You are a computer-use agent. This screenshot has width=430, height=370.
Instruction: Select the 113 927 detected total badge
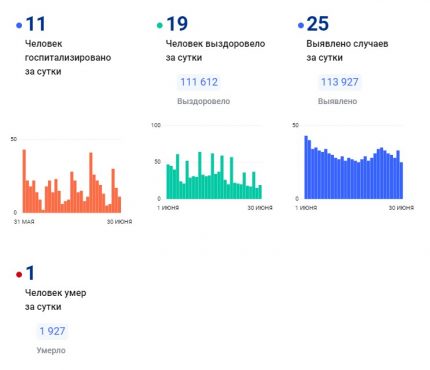pos(340,82)
